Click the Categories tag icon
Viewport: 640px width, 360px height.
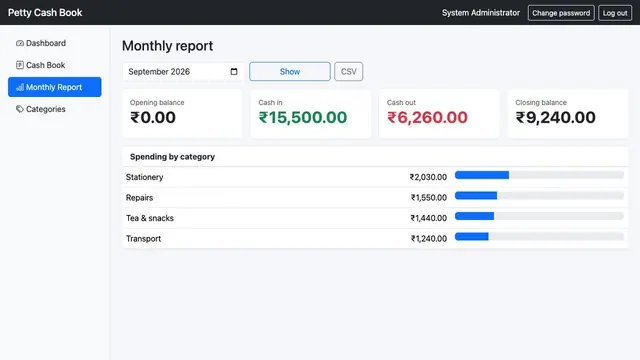coord(20,109)
